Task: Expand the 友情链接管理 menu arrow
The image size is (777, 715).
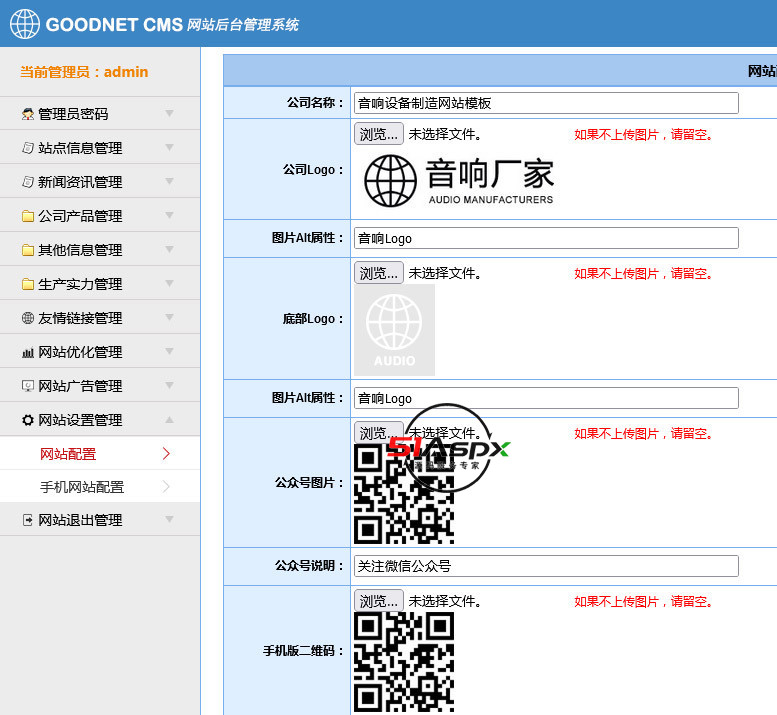Action: pyautogui.click(x=169, y=317)
